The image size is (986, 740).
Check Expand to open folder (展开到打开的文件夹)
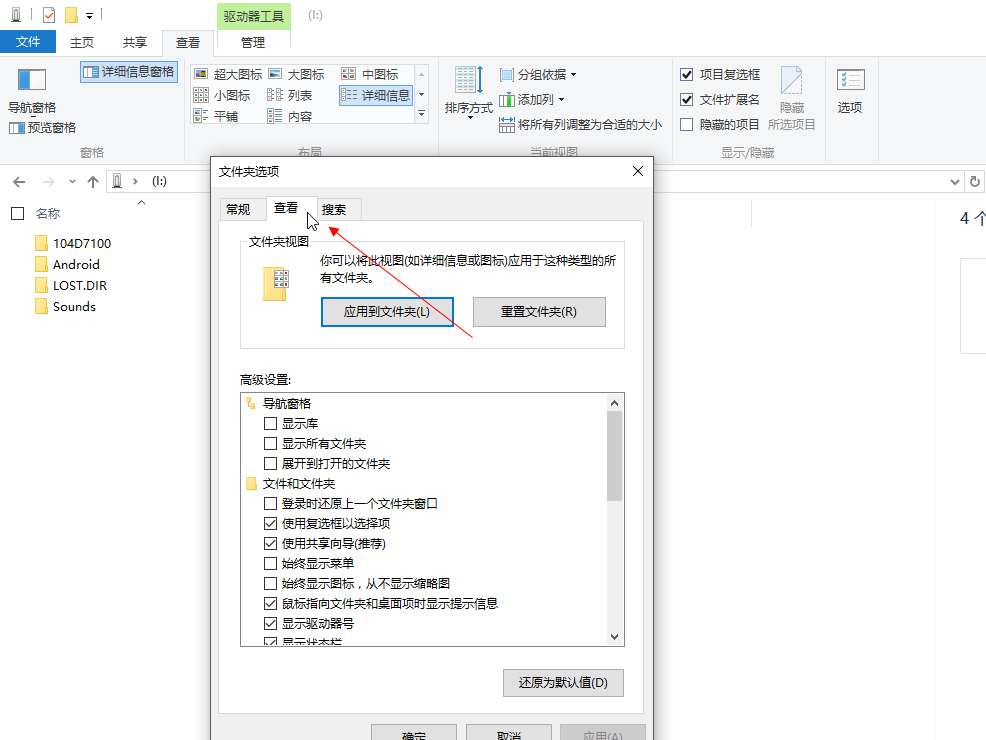(x=270, y=463)
